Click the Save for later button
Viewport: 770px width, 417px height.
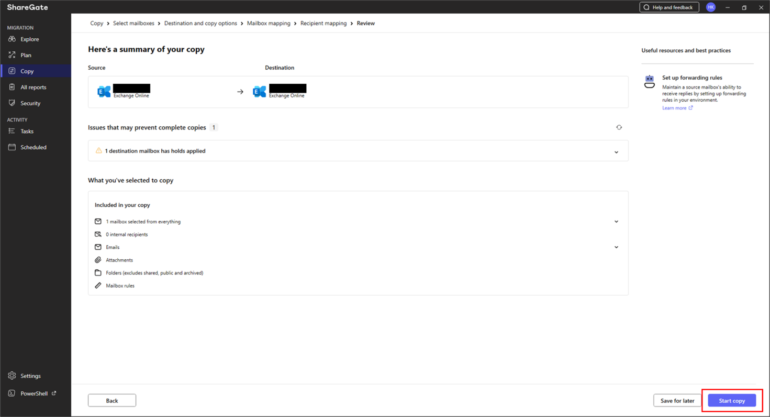pyautogui.click(x=677, y=400)
